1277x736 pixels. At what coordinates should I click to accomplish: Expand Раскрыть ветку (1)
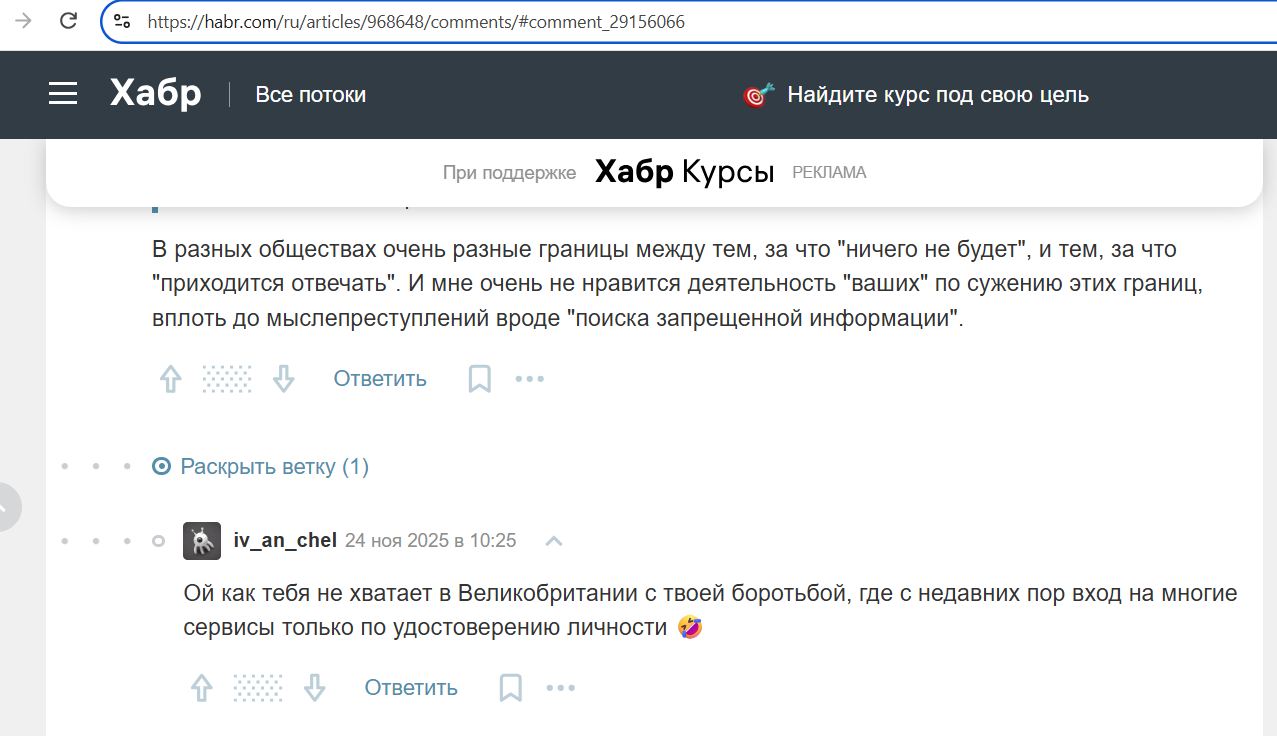[260, 467]
